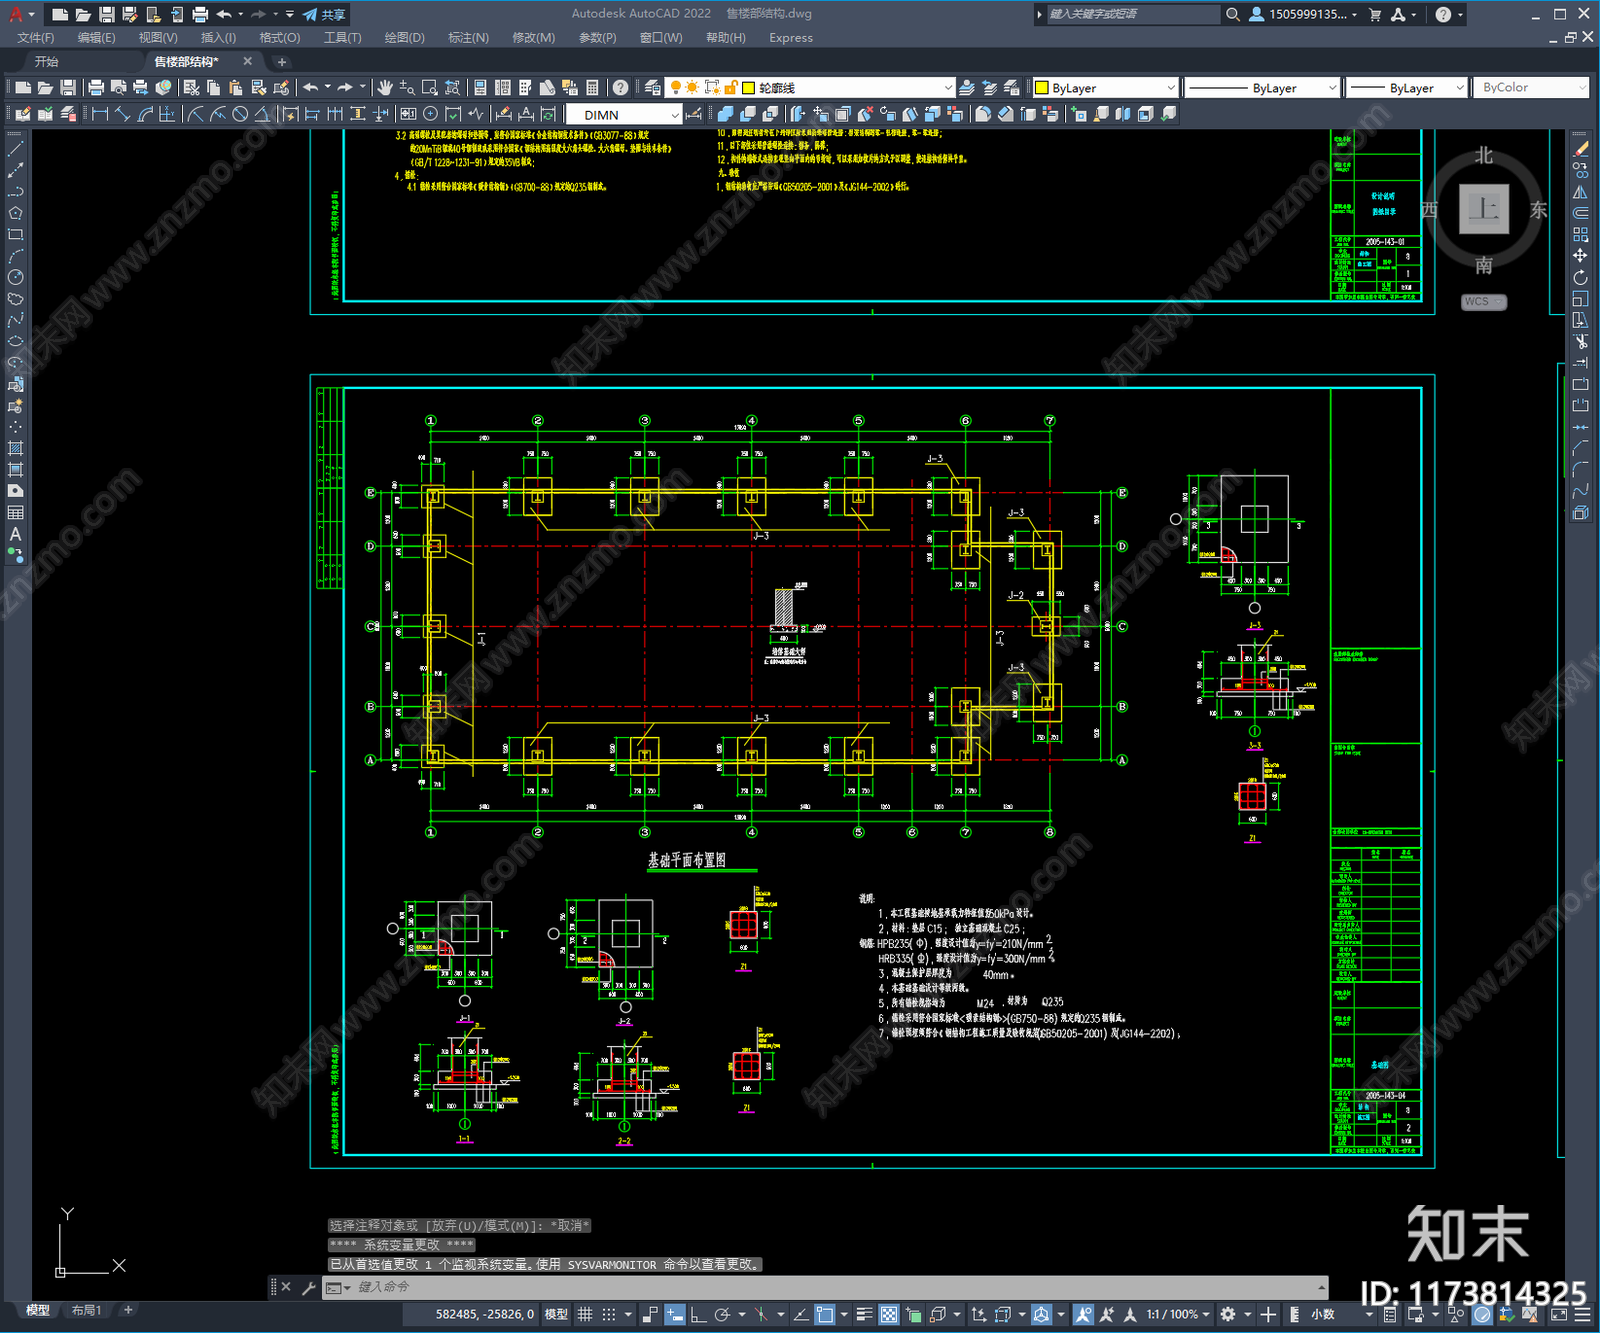
Task: Select the Polygon draw tool
Action: pos(15,213)
